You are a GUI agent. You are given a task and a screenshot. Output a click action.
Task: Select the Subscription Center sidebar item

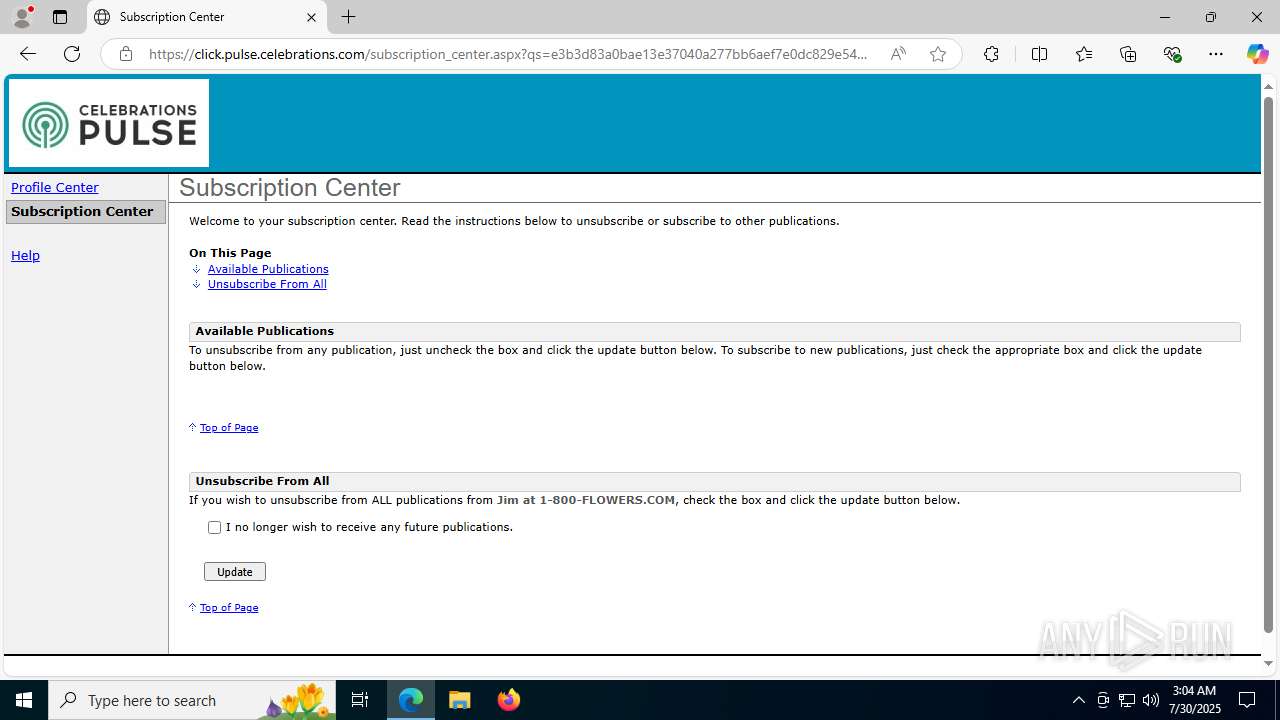(85, 211)
